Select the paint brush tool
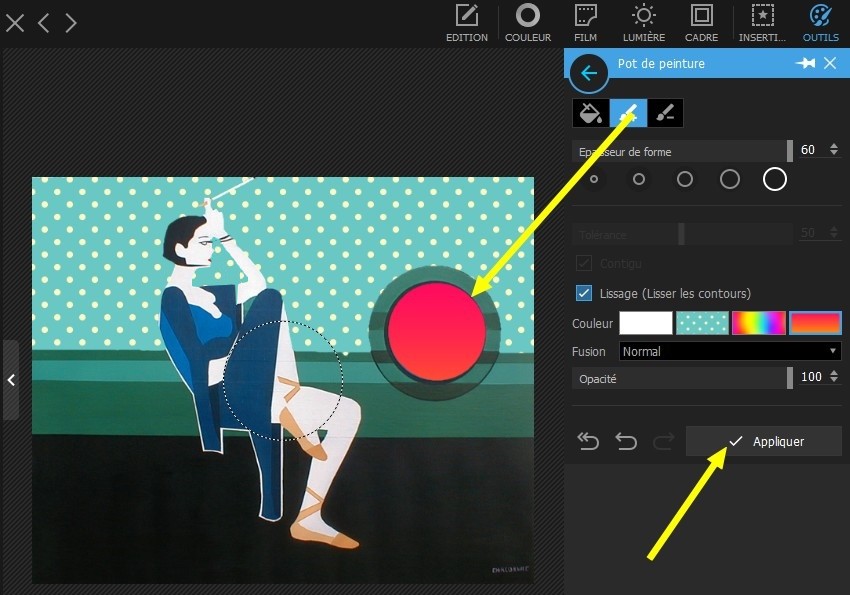This screenshot has height=595, width=850. click(628, 113)
